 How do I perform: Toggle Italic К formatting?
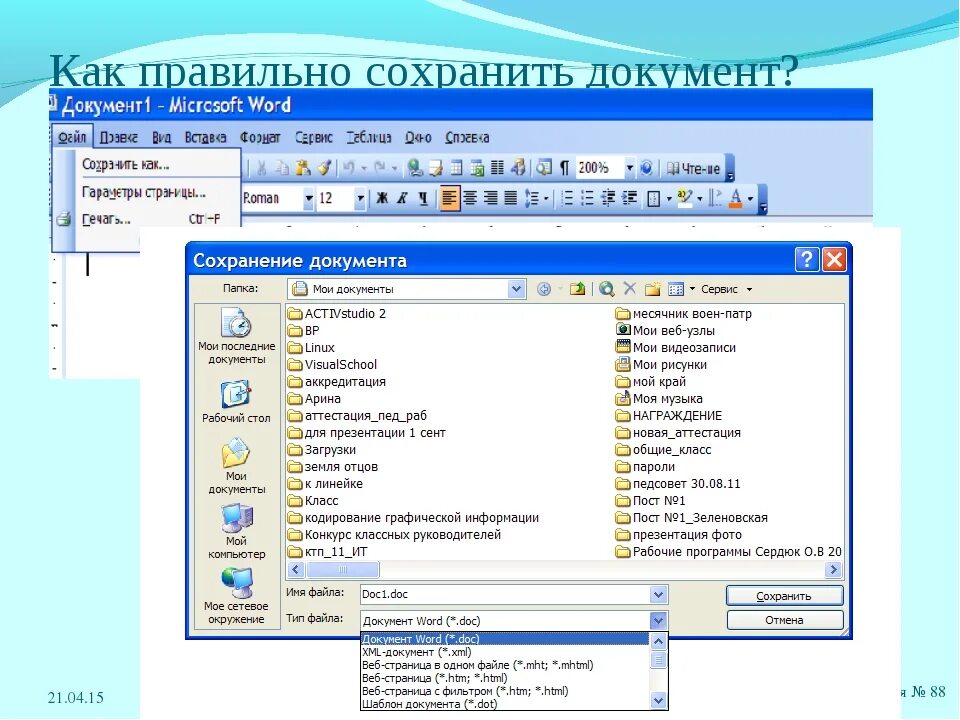tap(402, 198)
